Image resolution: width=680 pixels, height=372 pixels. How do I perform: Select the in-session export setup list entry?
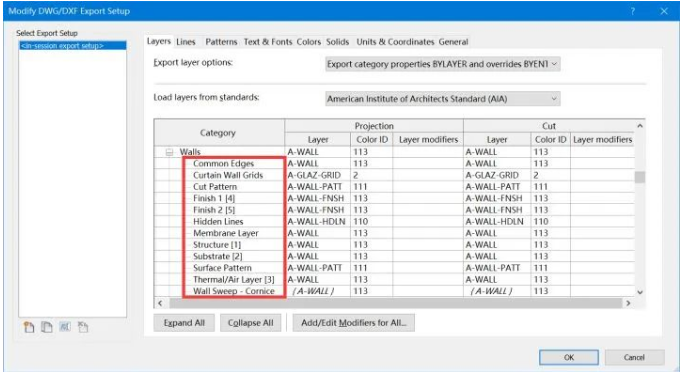click(73, 46)
